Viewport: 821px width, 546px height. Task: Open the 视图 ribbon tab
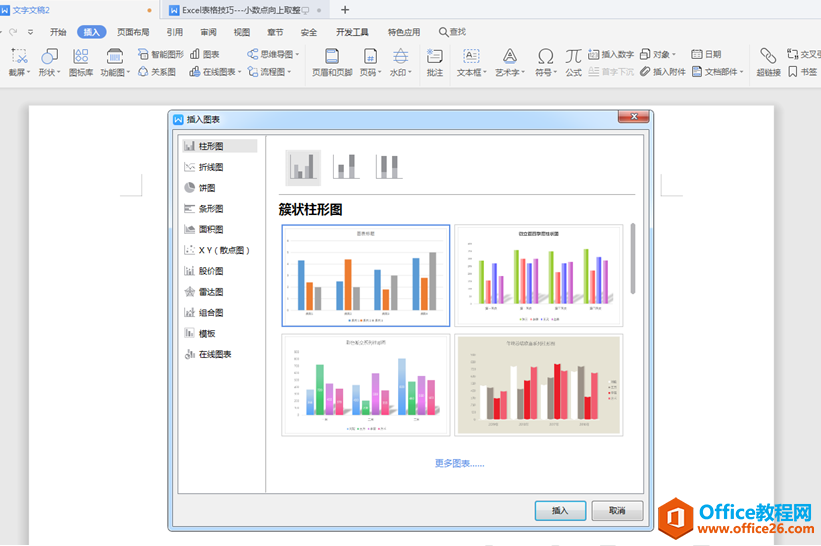click(241, 32)
